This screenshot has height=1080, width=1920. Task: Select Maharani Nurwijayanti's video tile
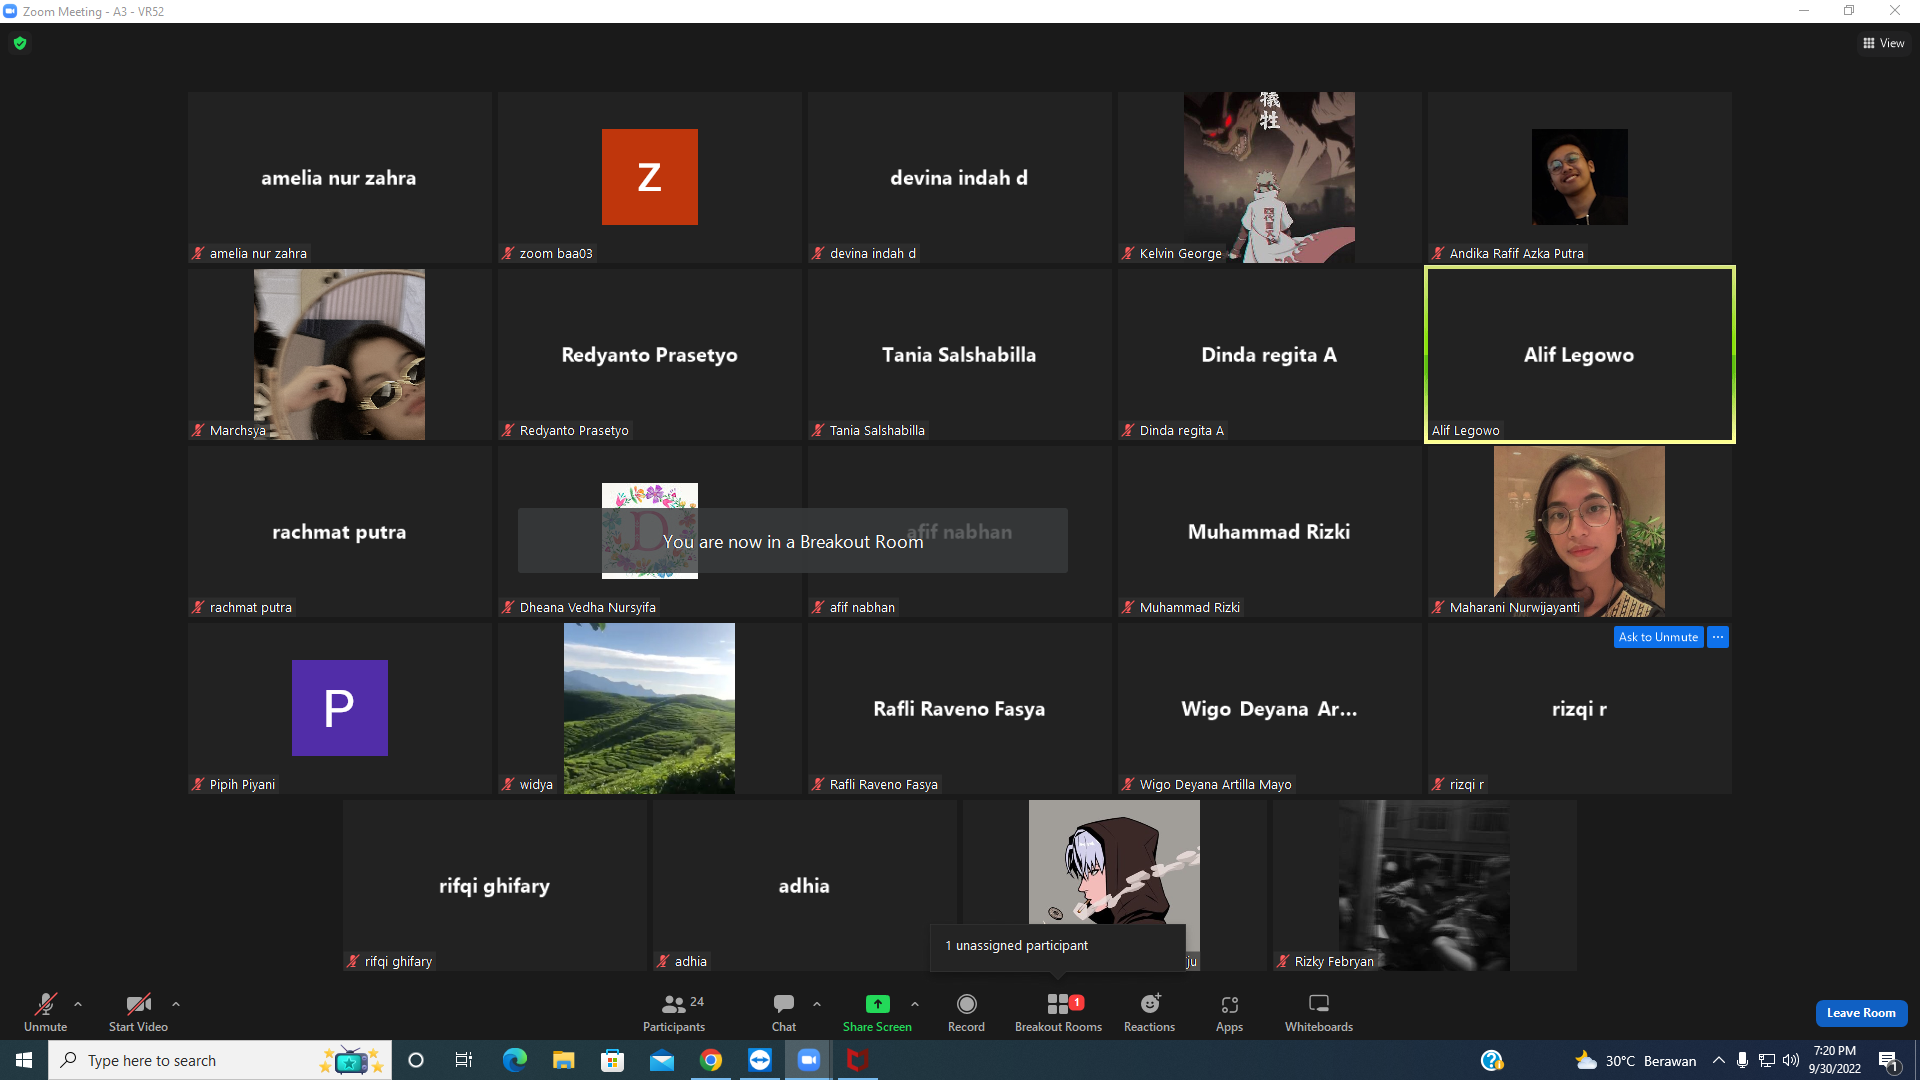1580,531
